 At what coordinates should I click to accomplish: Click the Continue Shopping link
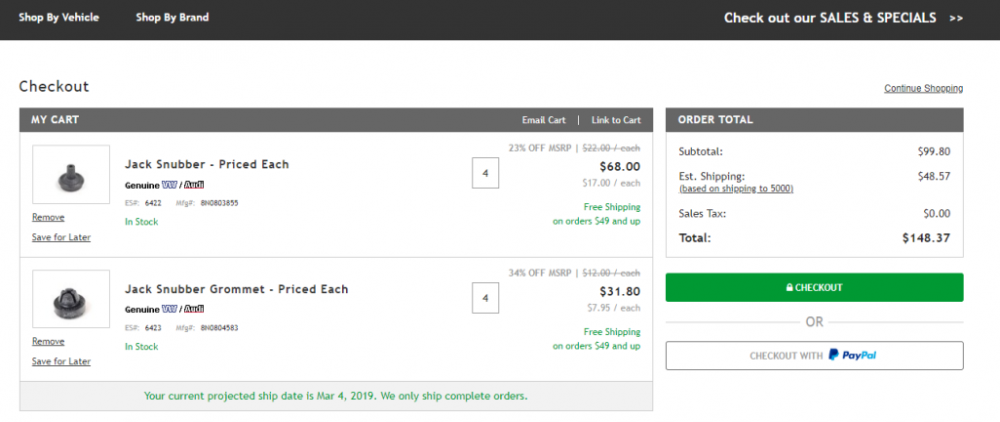(x=923, y=89)
